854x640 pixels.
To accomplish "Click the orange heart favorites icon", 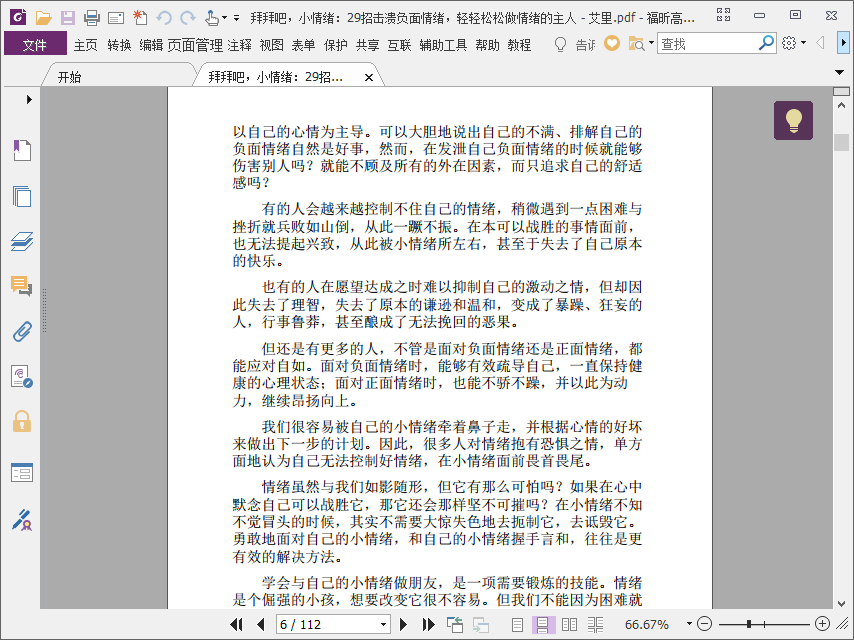I will [x=612, y=43].
